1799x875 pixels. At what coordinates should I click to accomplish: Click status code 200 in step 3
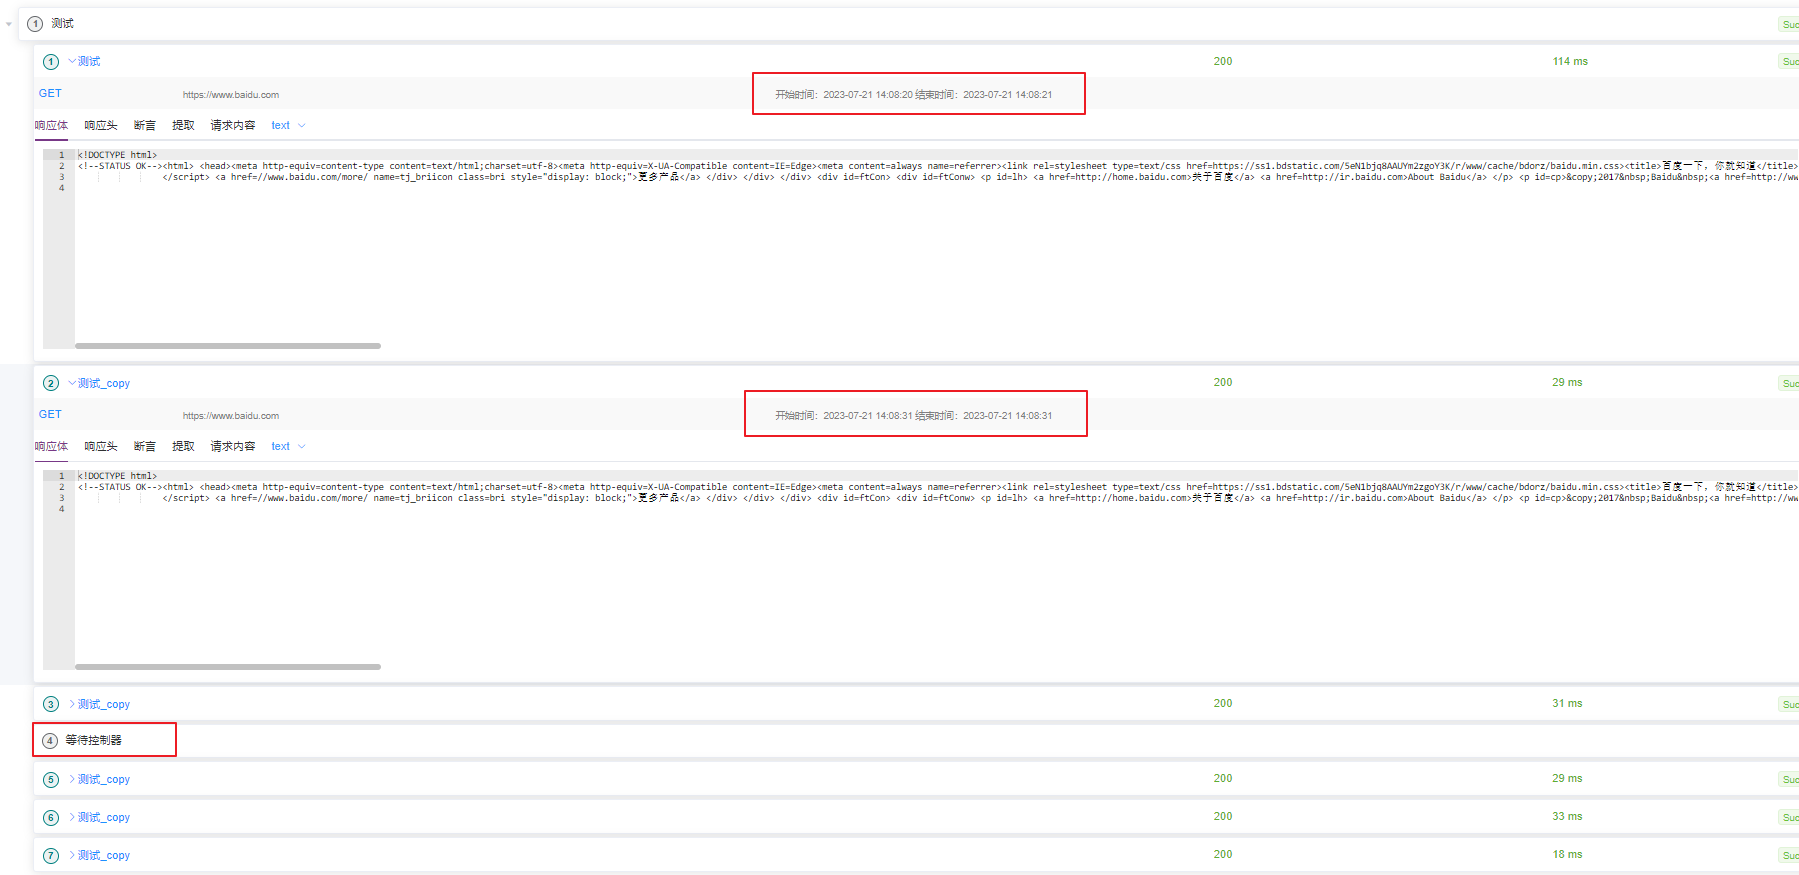(1223, 703)
